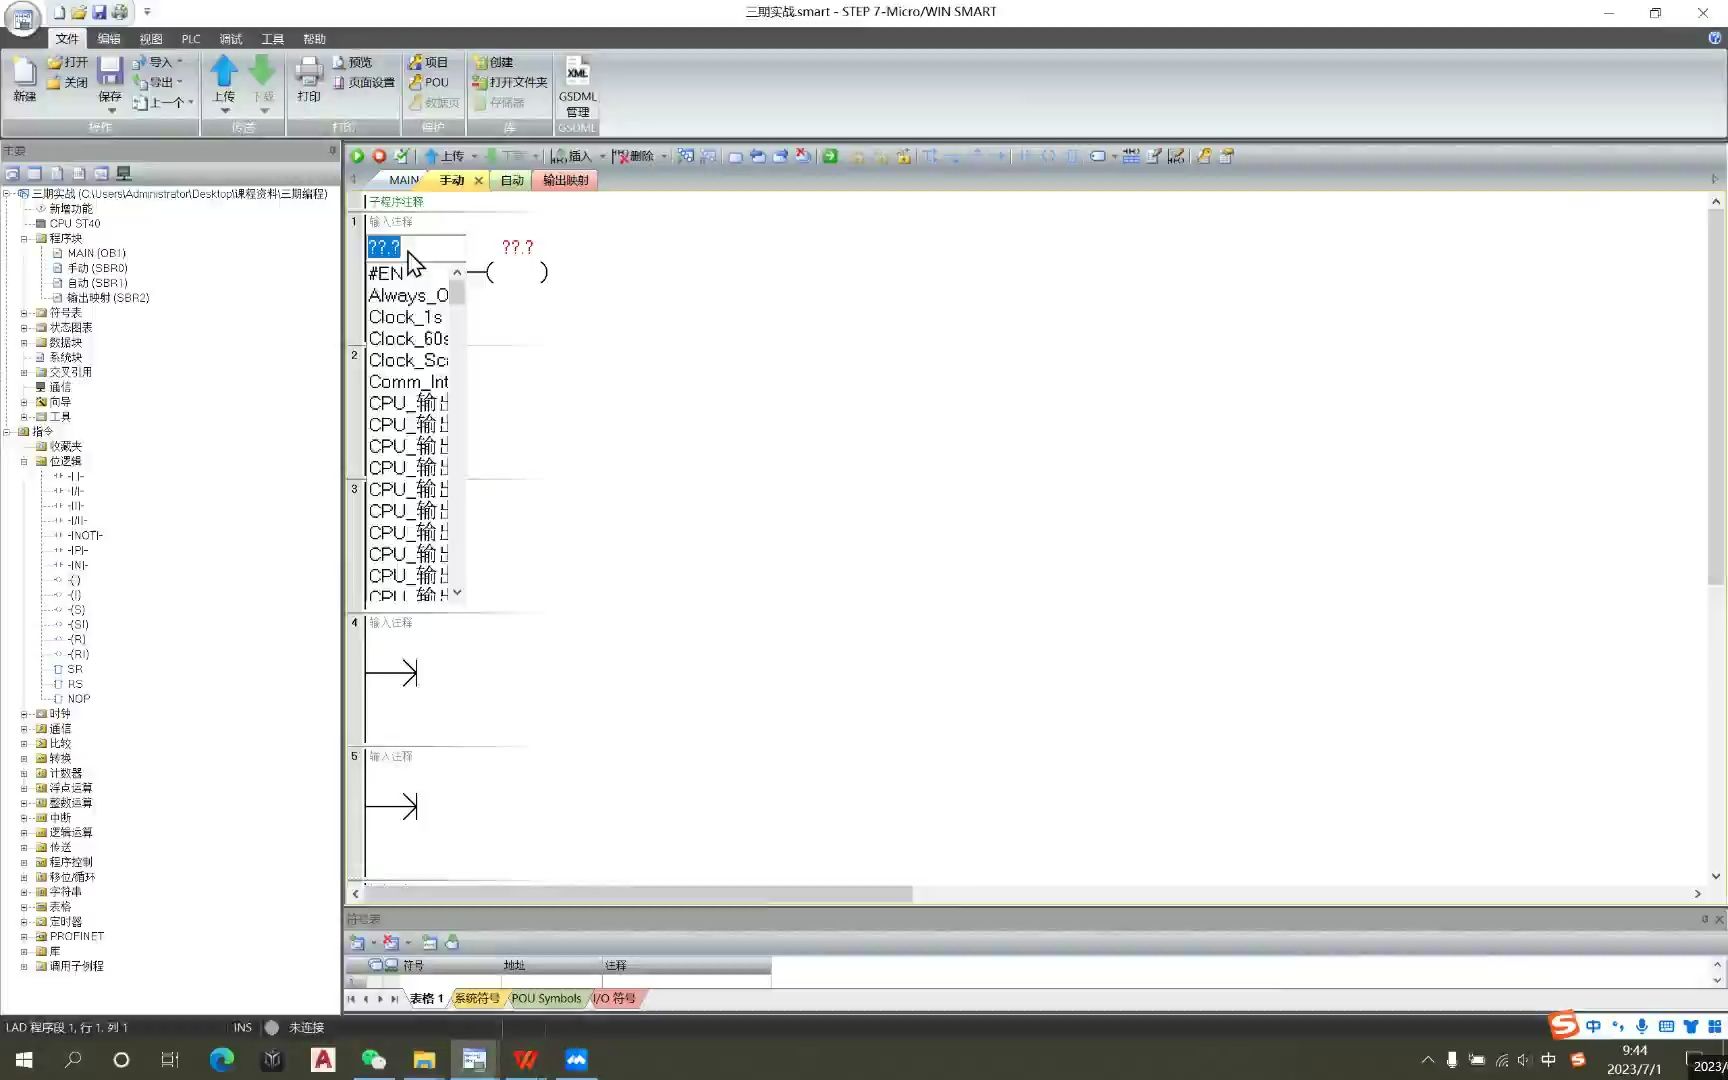Click first icon in project tree toolbar

click(x=12, y=173)
